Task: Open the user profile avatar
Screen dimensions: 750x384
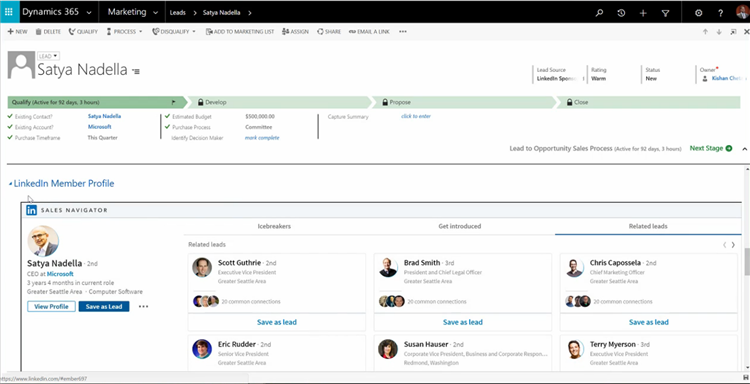Action: tap(743, 12)
